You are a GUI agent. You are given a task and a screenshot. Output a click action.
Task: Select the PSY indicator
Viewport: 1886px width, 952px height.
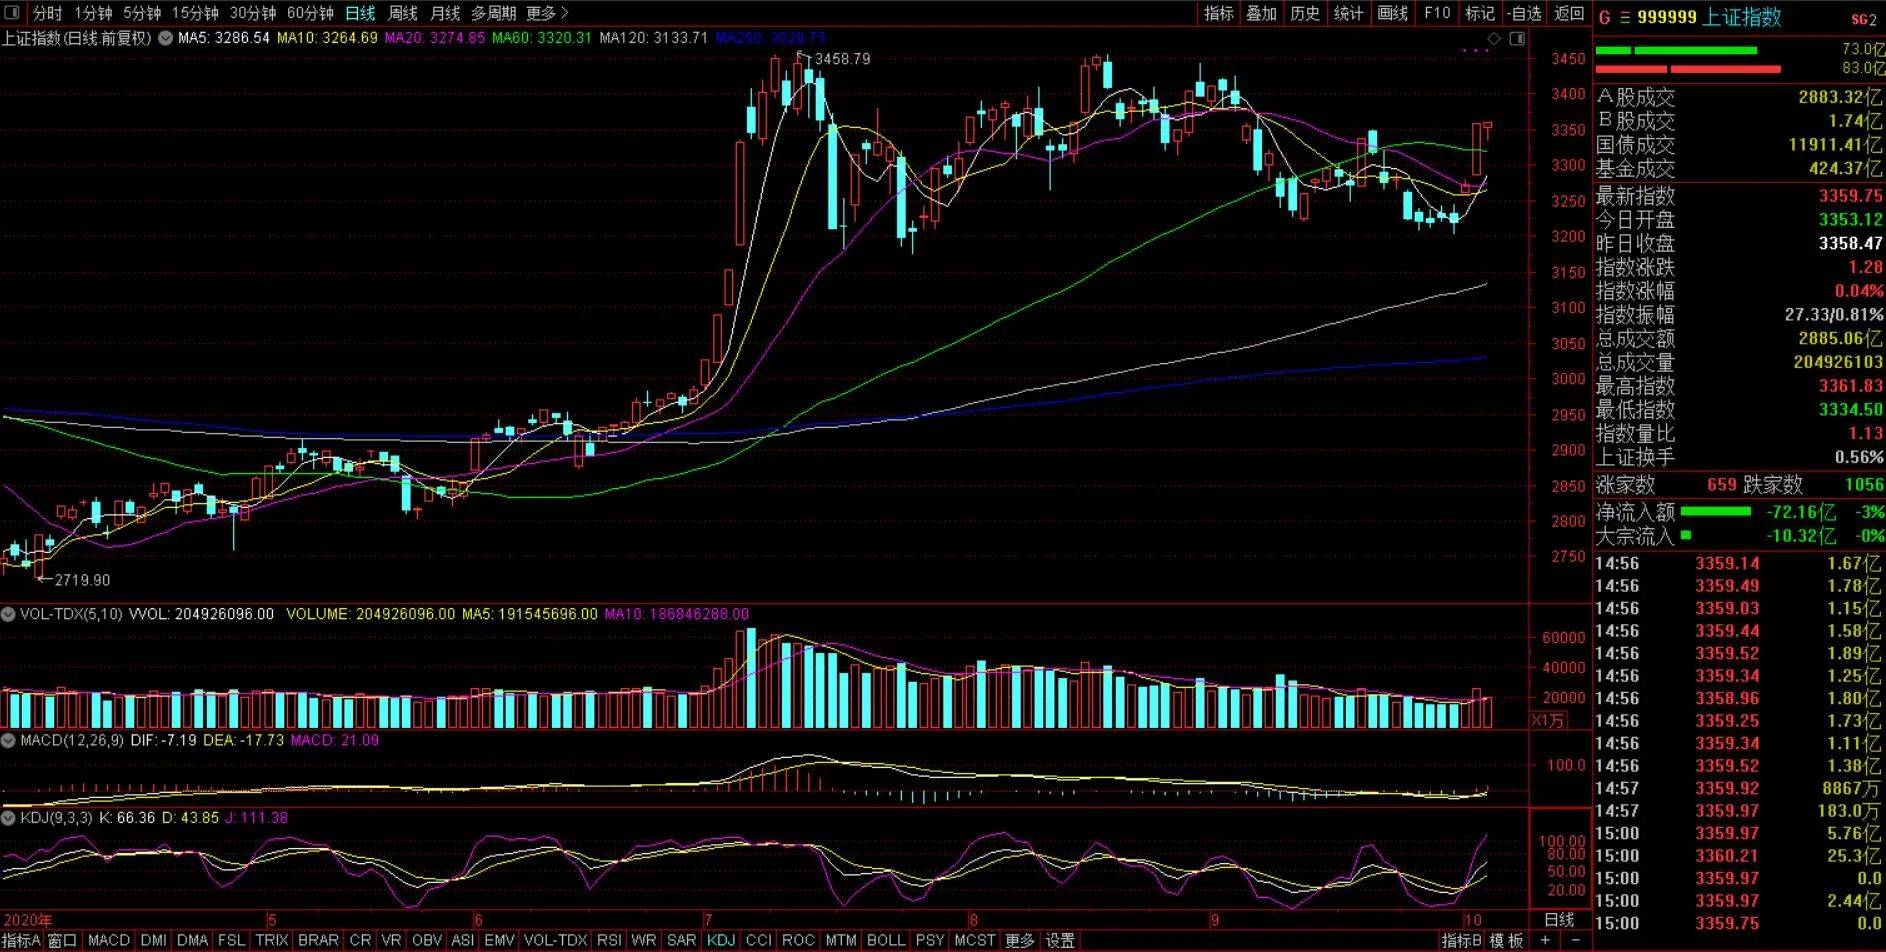point(930,941)
